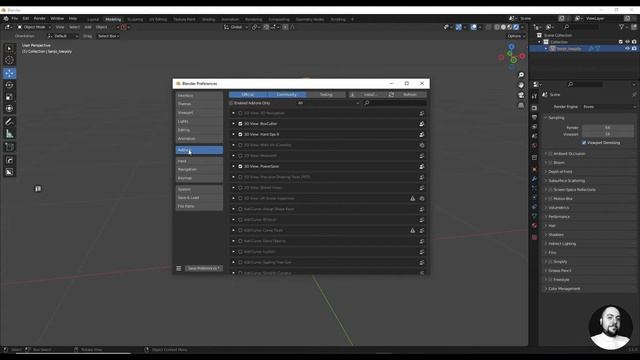
Task: Click warning triangle on VR Scene Inspection row
Action: 412,198
